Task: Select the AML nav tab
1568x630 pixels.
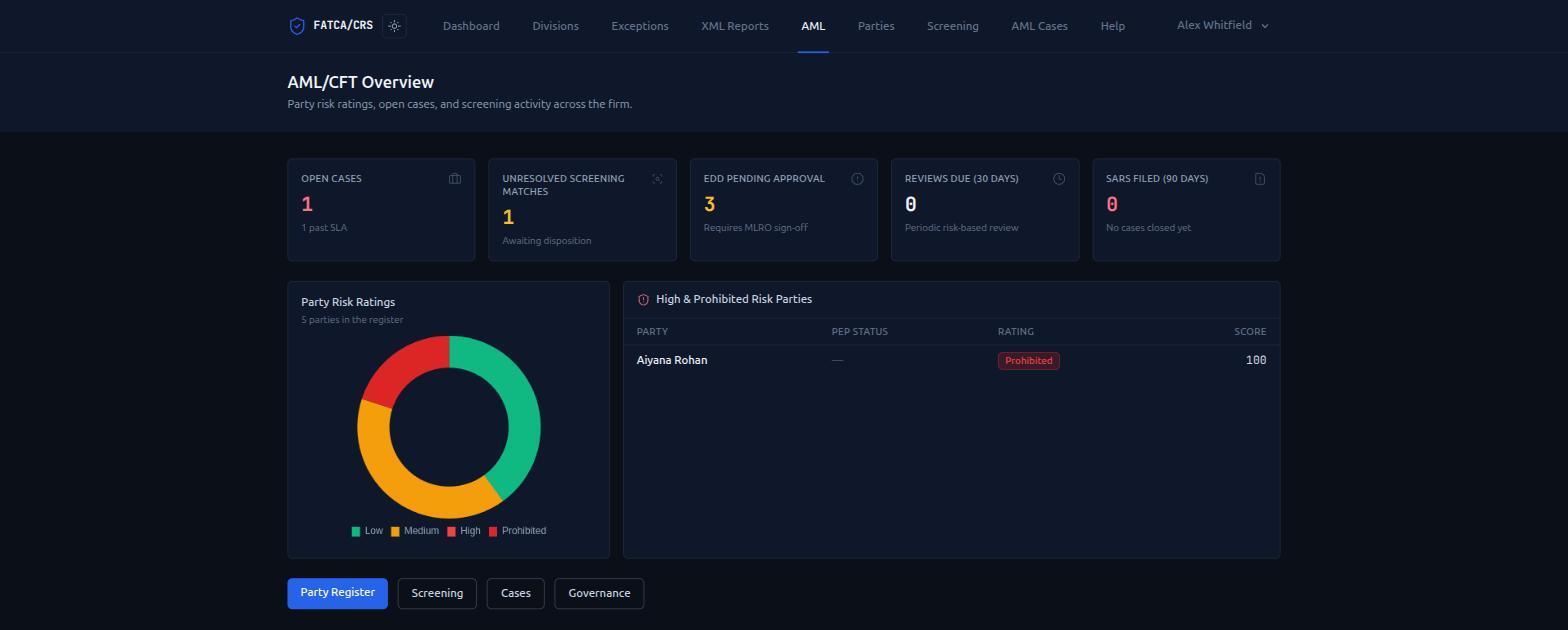Action: click(x=813, y=26)
